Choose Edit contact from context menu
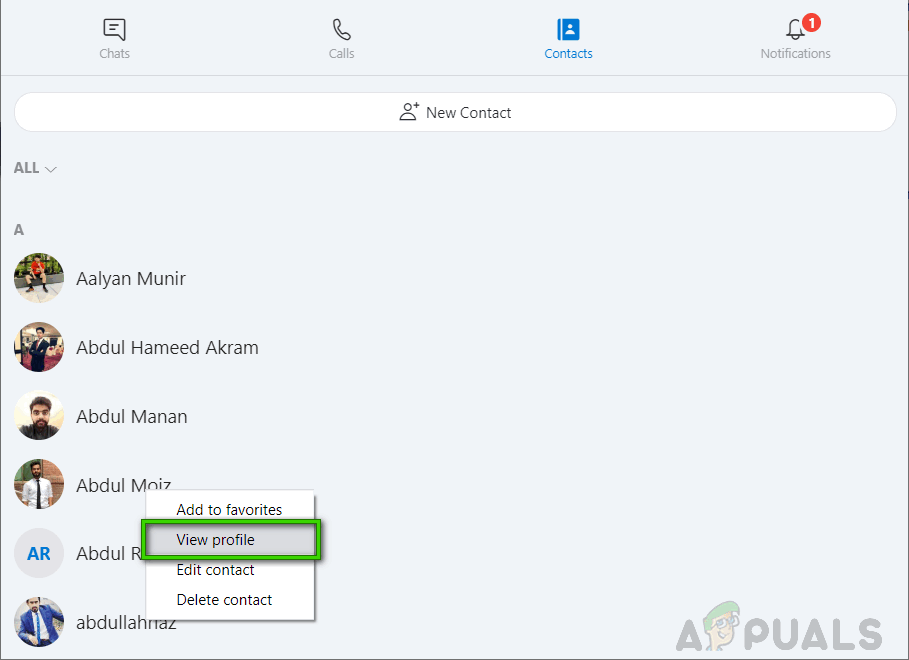 tap(215, 570)
